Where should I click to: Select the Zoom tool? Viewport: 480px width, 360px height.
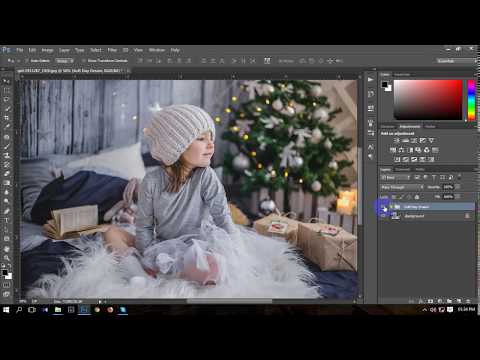6,258
